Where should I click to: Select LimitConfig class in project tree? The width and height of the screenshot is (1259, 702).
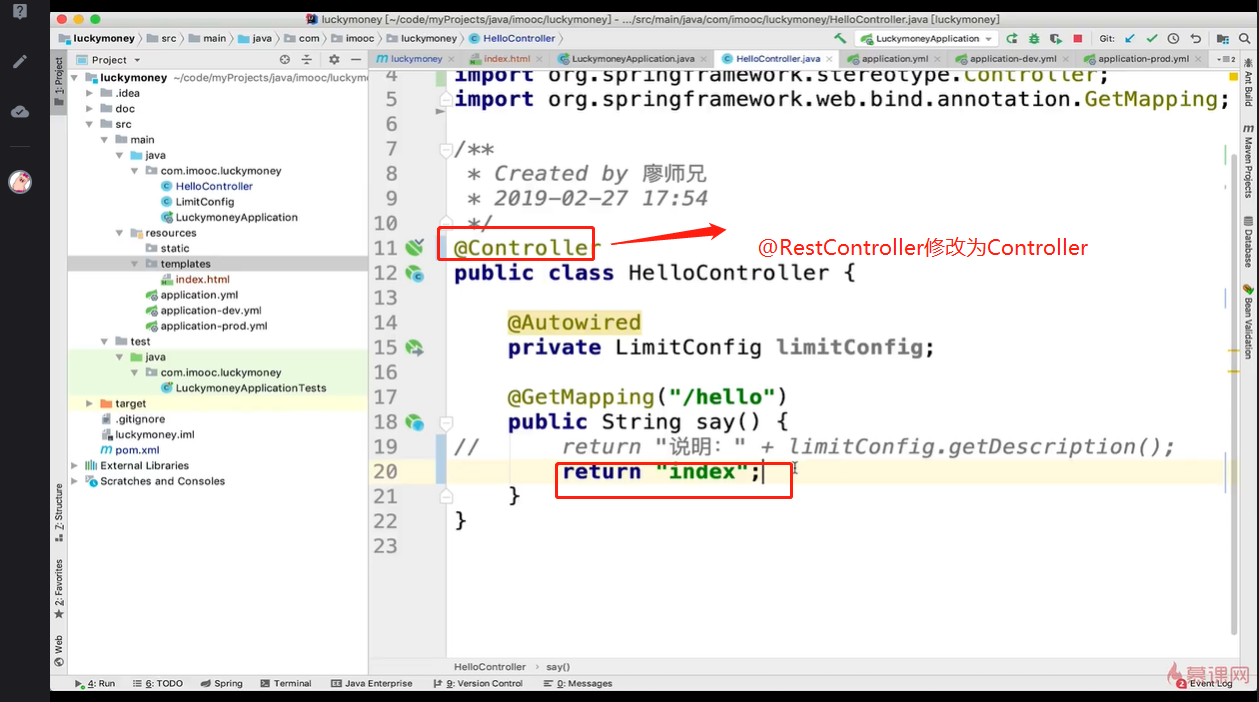pos(204,202)
